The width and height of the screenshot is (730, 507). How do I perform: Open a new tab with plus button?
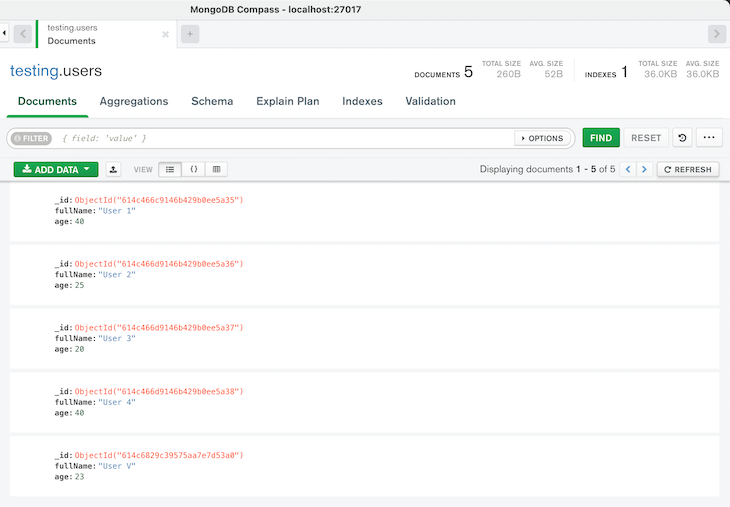(190, 34)
